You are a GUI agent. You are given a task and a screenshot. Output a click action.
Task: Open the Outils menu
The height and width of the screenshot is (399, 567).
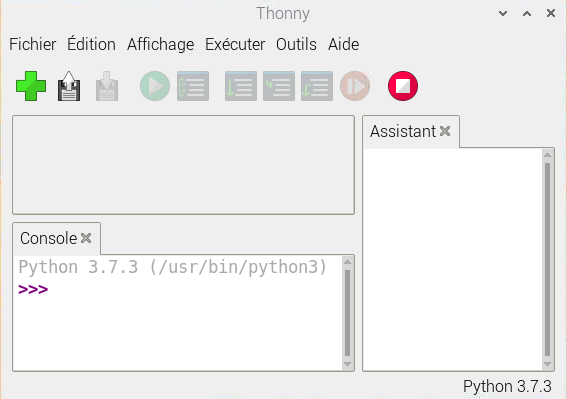297,44
